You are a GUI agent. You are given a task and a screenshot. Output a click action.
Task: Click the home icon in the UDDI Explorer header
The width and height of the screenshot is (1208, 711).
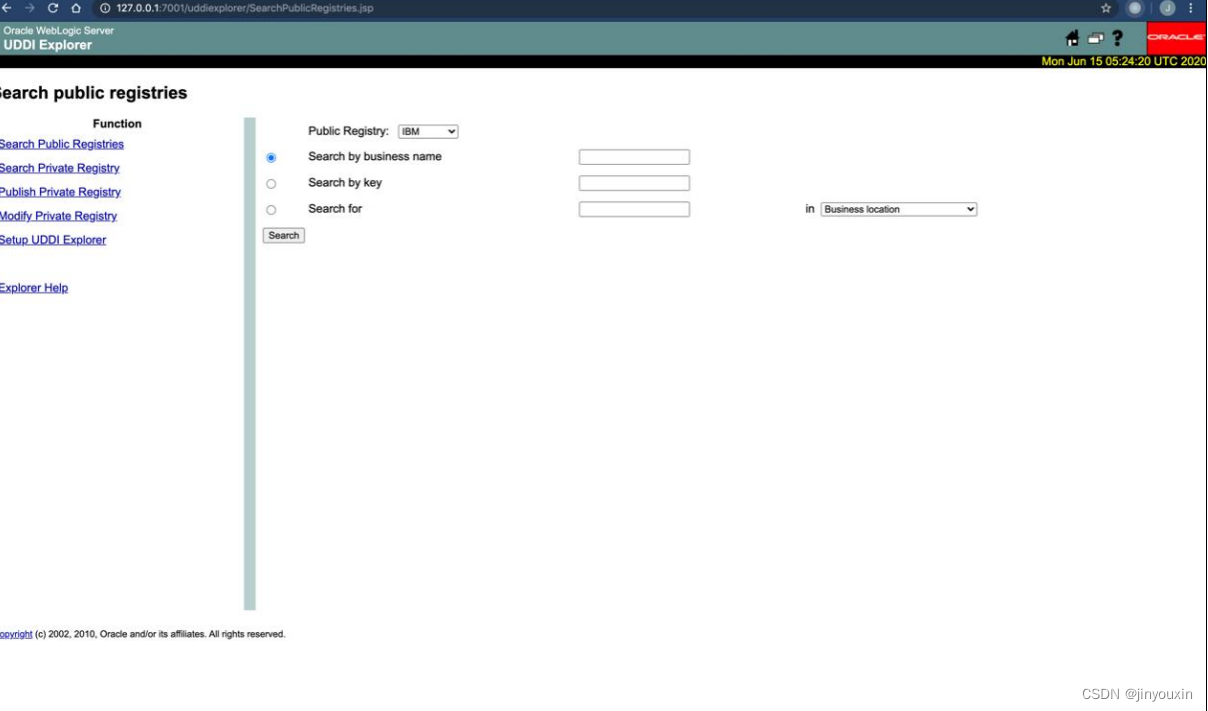[x=1070, y=38]
